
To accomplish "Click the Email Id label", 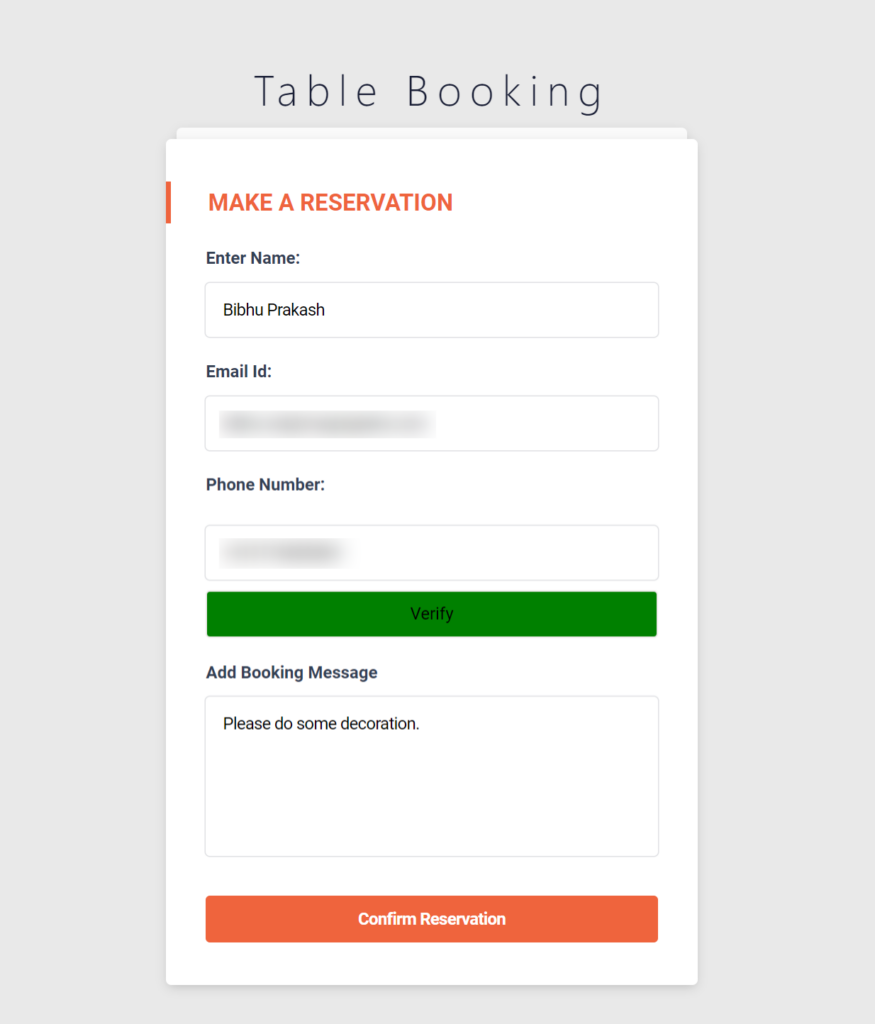I will point(238,371).
